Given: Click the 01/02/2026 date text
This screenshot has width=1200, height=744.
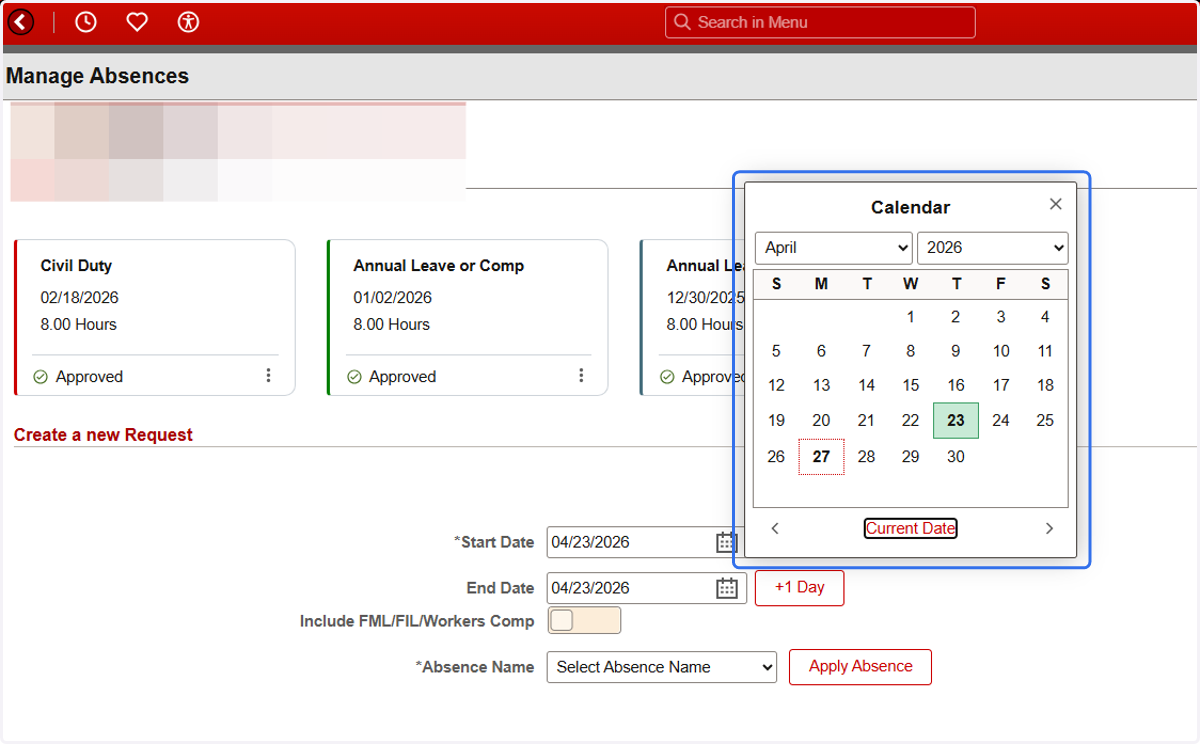Looking at the screenshot, I should coord(393,298).
